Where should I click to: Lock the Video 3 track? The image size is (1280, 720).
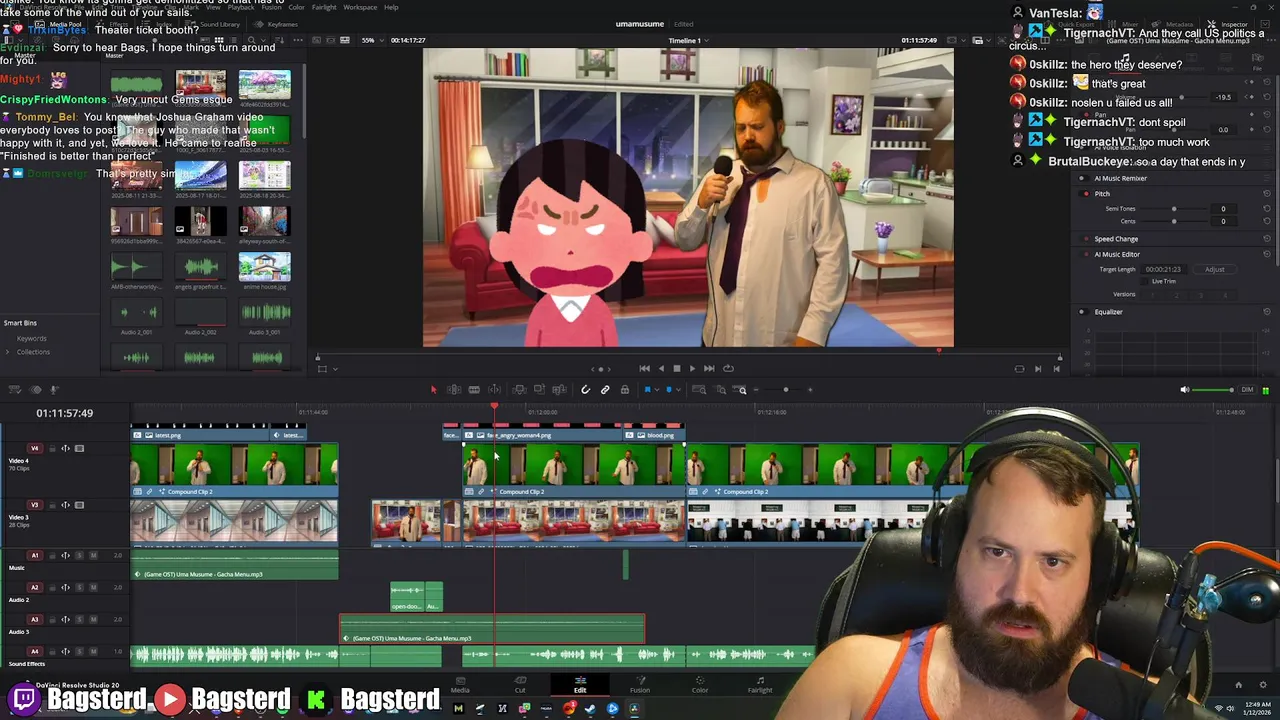[x=52, y=505]
